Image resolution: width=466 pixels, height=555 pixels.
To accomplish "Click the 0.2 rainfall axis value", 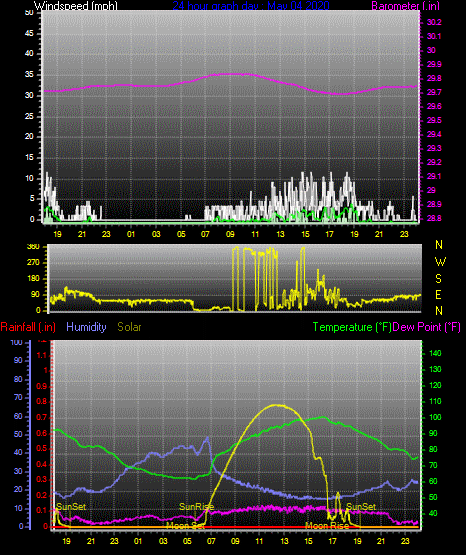I will (42, 495).
